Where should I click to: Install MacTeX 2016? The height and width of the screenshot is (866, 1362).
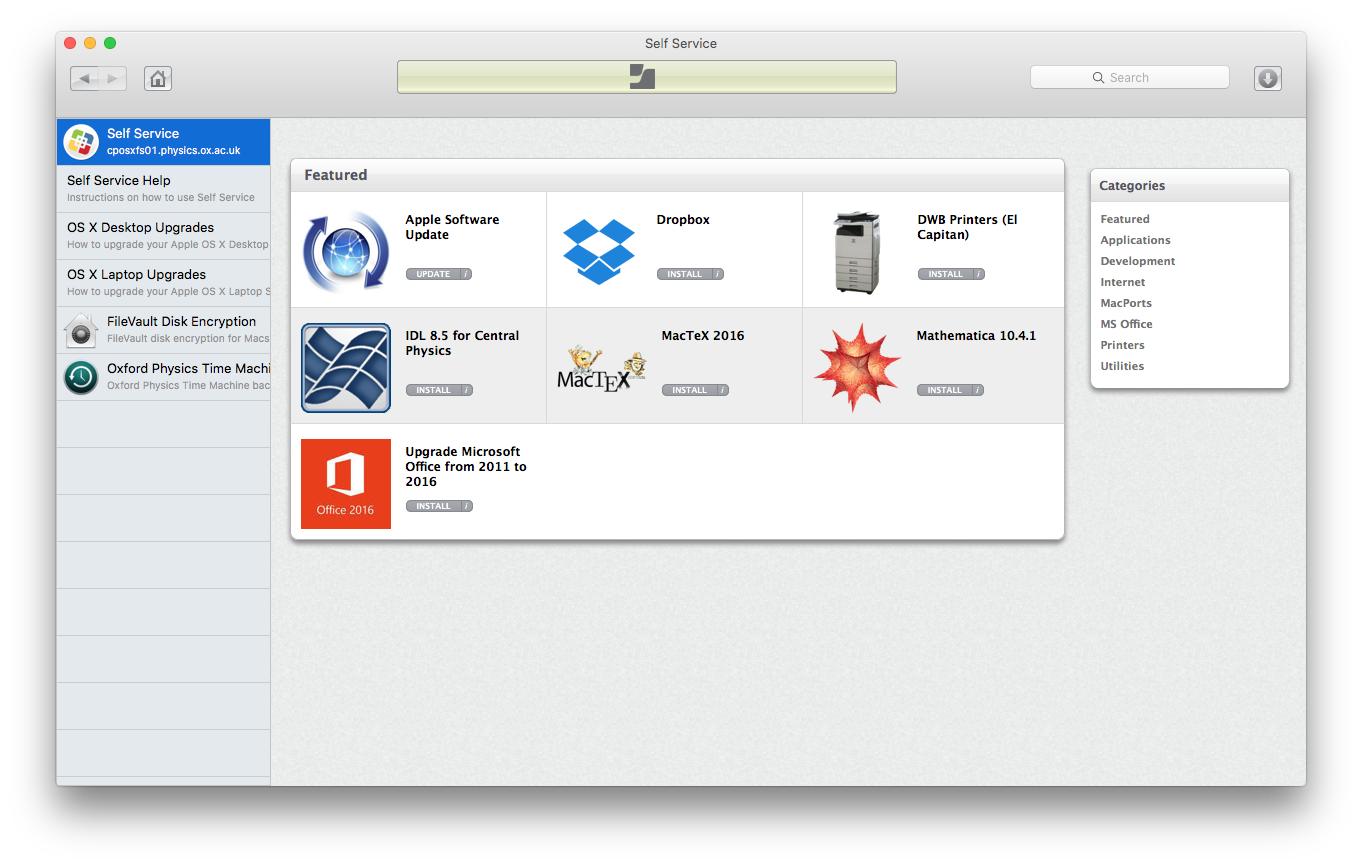[x=689, y=390]
